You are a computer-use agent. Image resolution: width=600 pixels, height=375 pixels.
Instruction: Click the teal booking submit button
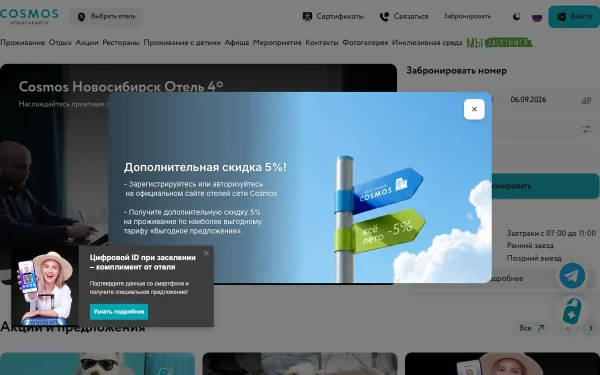(x=545, y=186)
